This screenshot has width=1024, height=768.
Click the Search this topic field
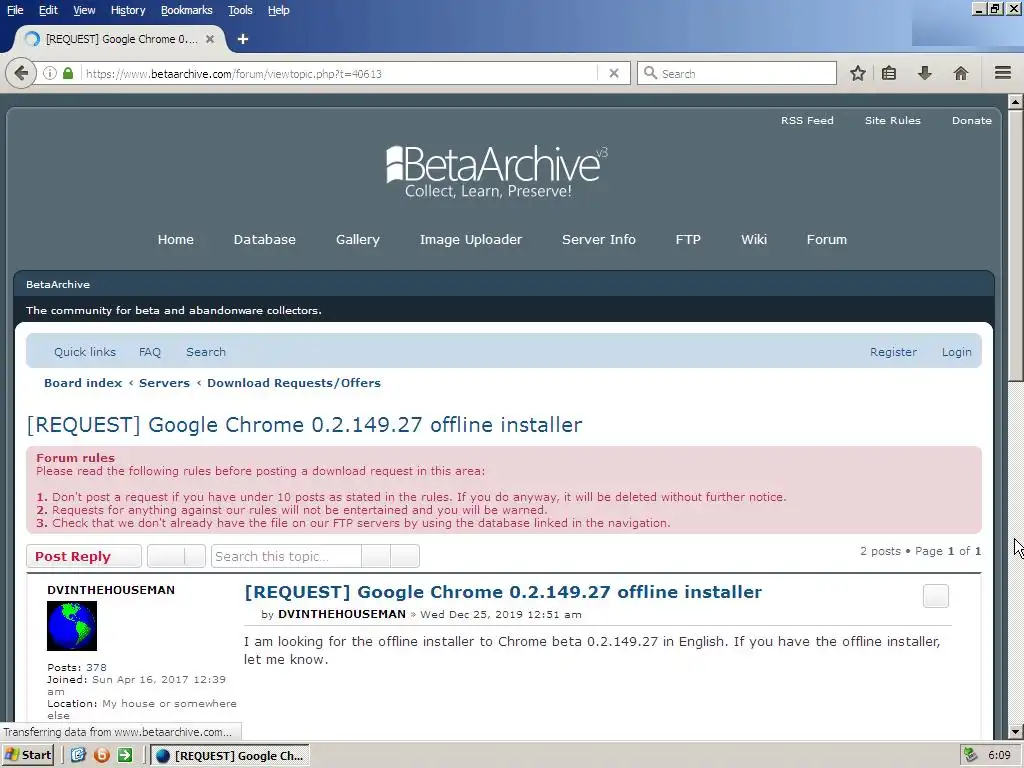286,556
